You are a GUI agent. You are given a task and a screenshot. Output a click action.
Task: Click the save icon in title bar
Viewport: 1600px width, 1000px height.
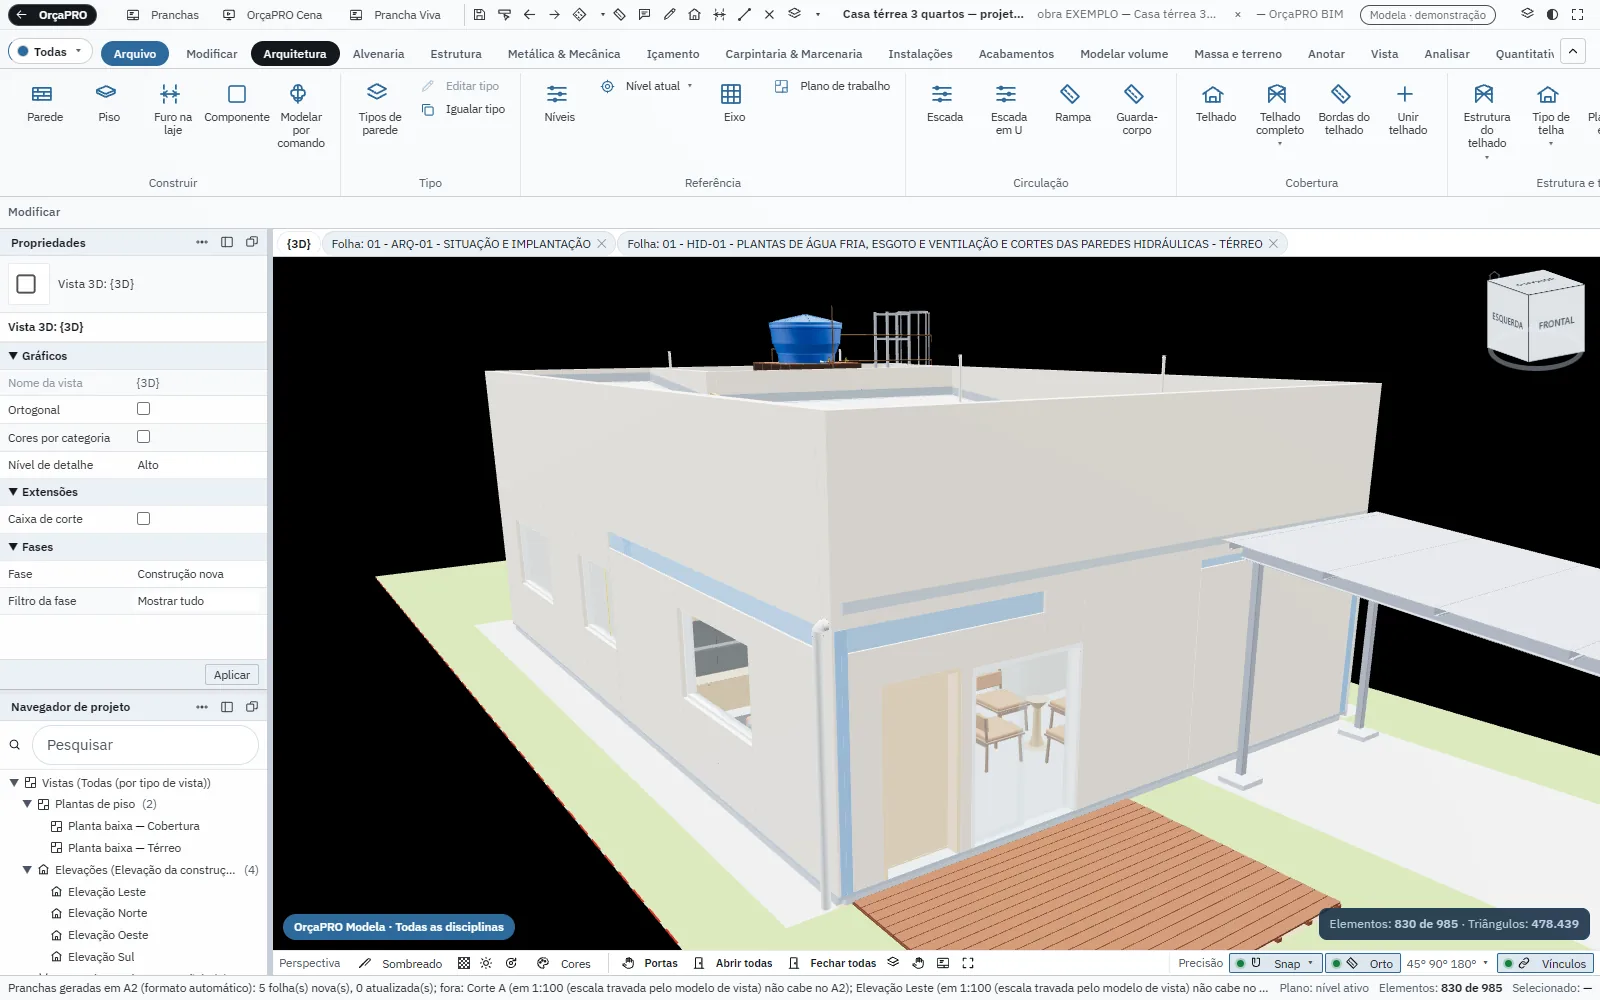(x=479, y=15)
